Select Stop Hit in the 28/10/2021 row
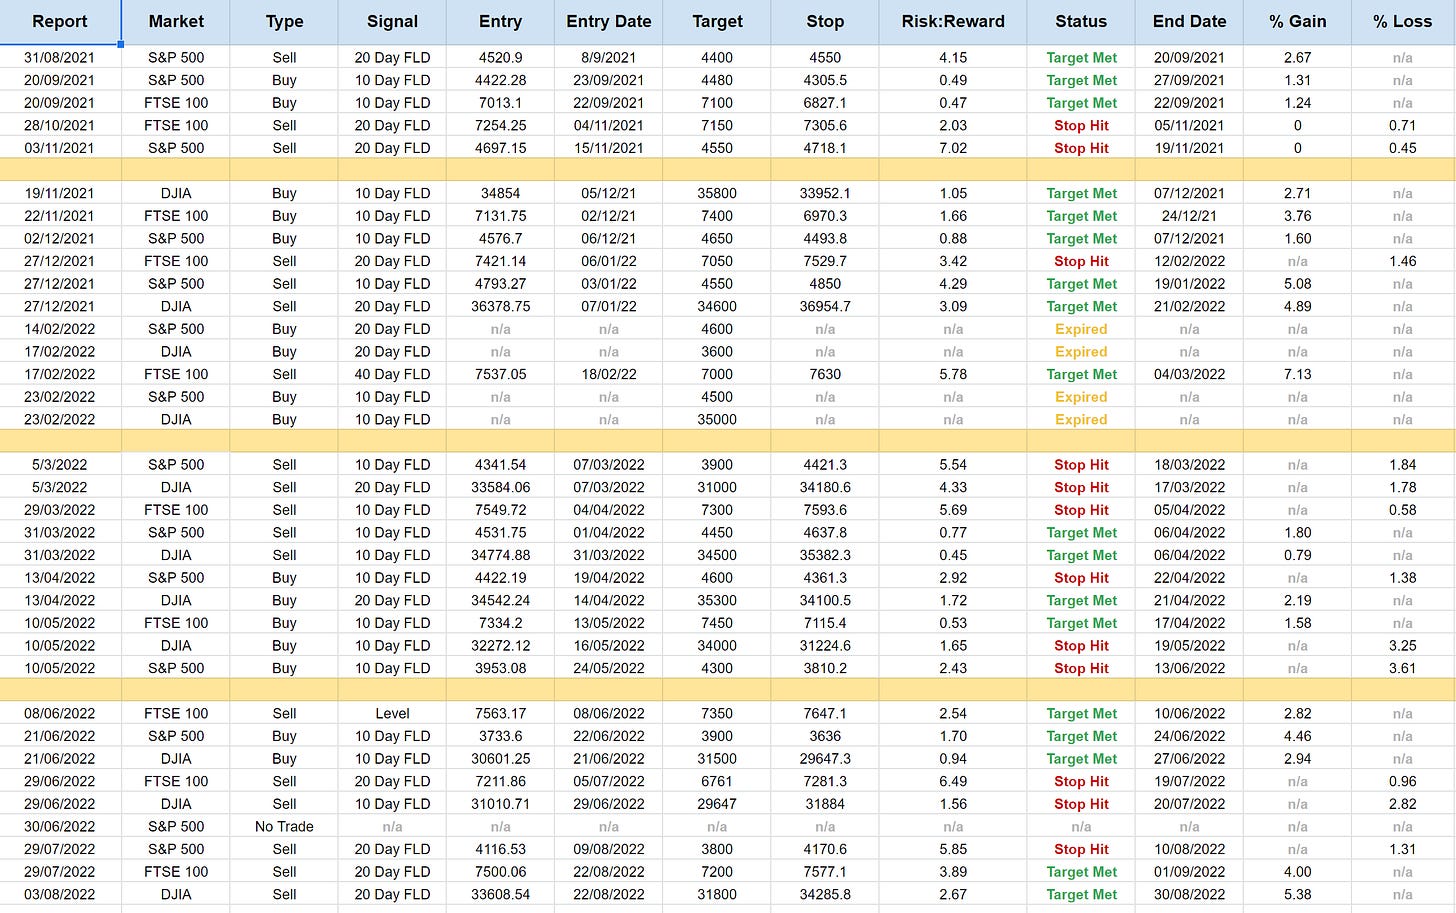Screen dimensions: 1456x913 [x=1081, y=126]
